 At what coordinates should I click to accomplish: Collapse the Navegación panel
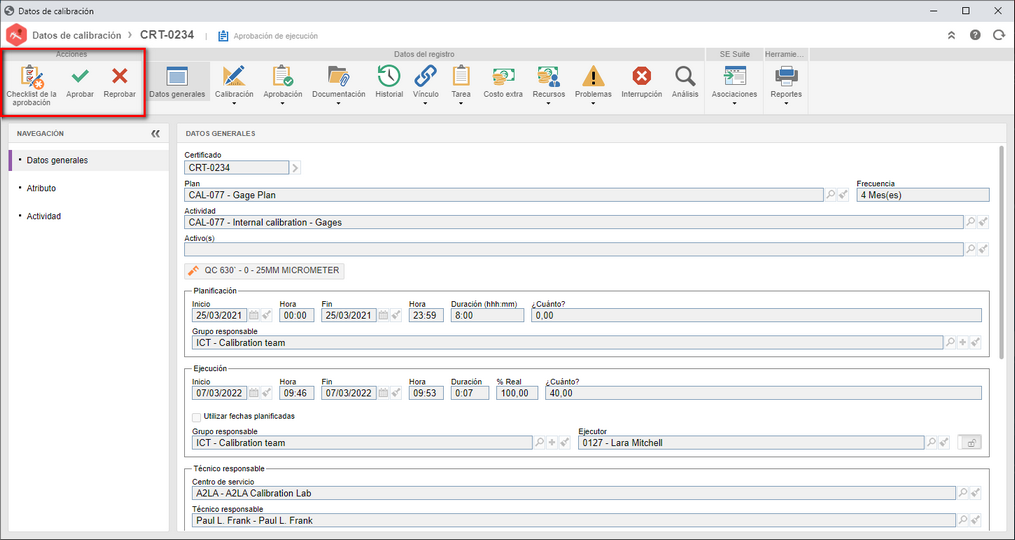point(155,133)
